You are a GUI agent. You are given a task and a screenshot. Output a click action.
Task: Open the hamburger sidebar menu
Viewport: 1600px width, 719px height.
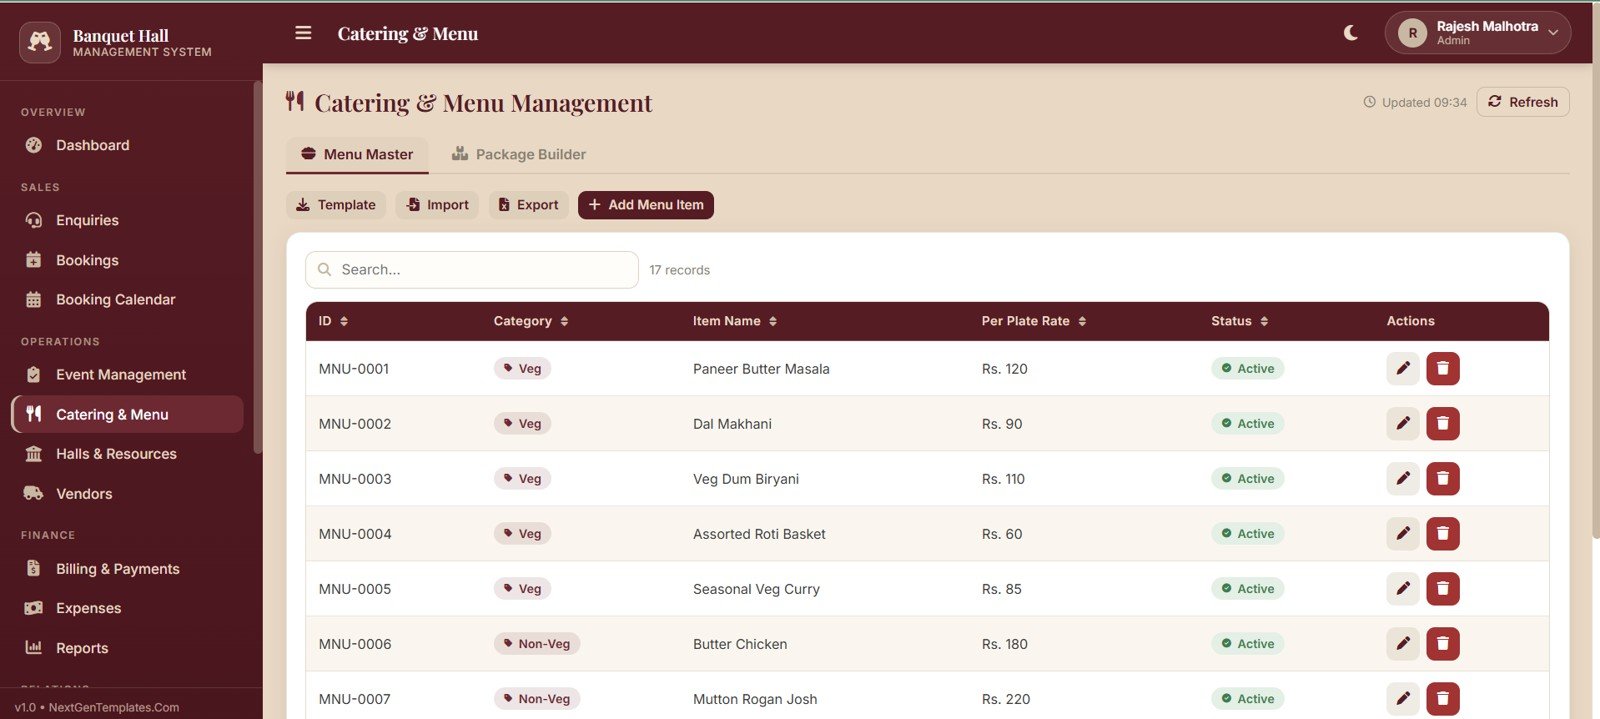click(303, 33)
